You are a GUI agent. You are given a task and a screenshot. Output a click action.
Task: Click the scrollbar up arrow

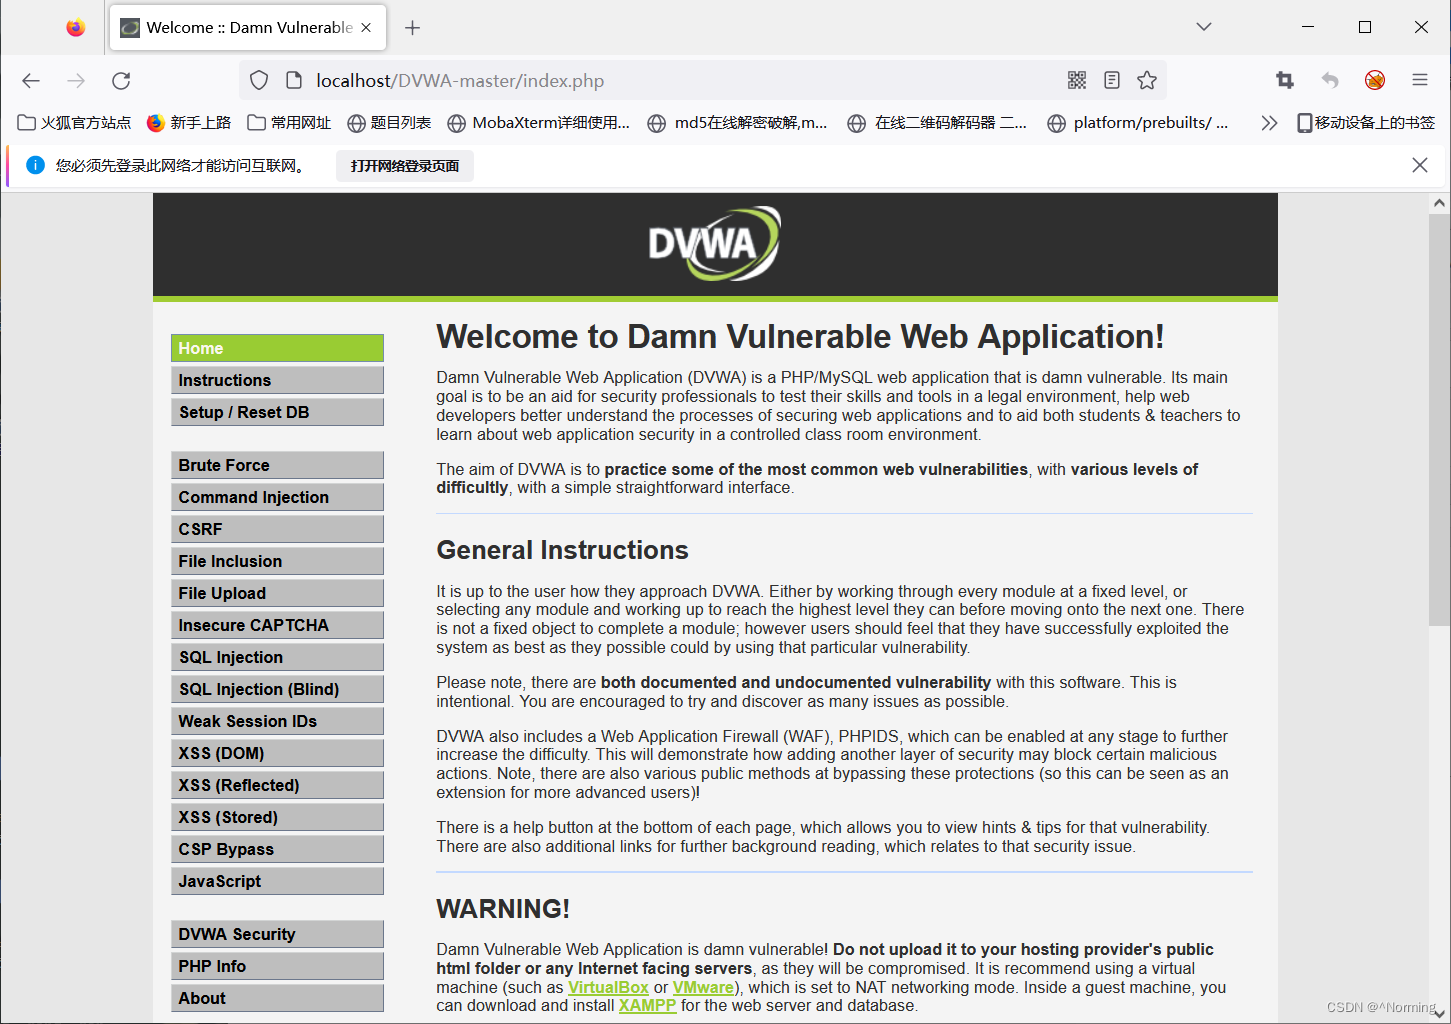click(x=1439, y=203)
